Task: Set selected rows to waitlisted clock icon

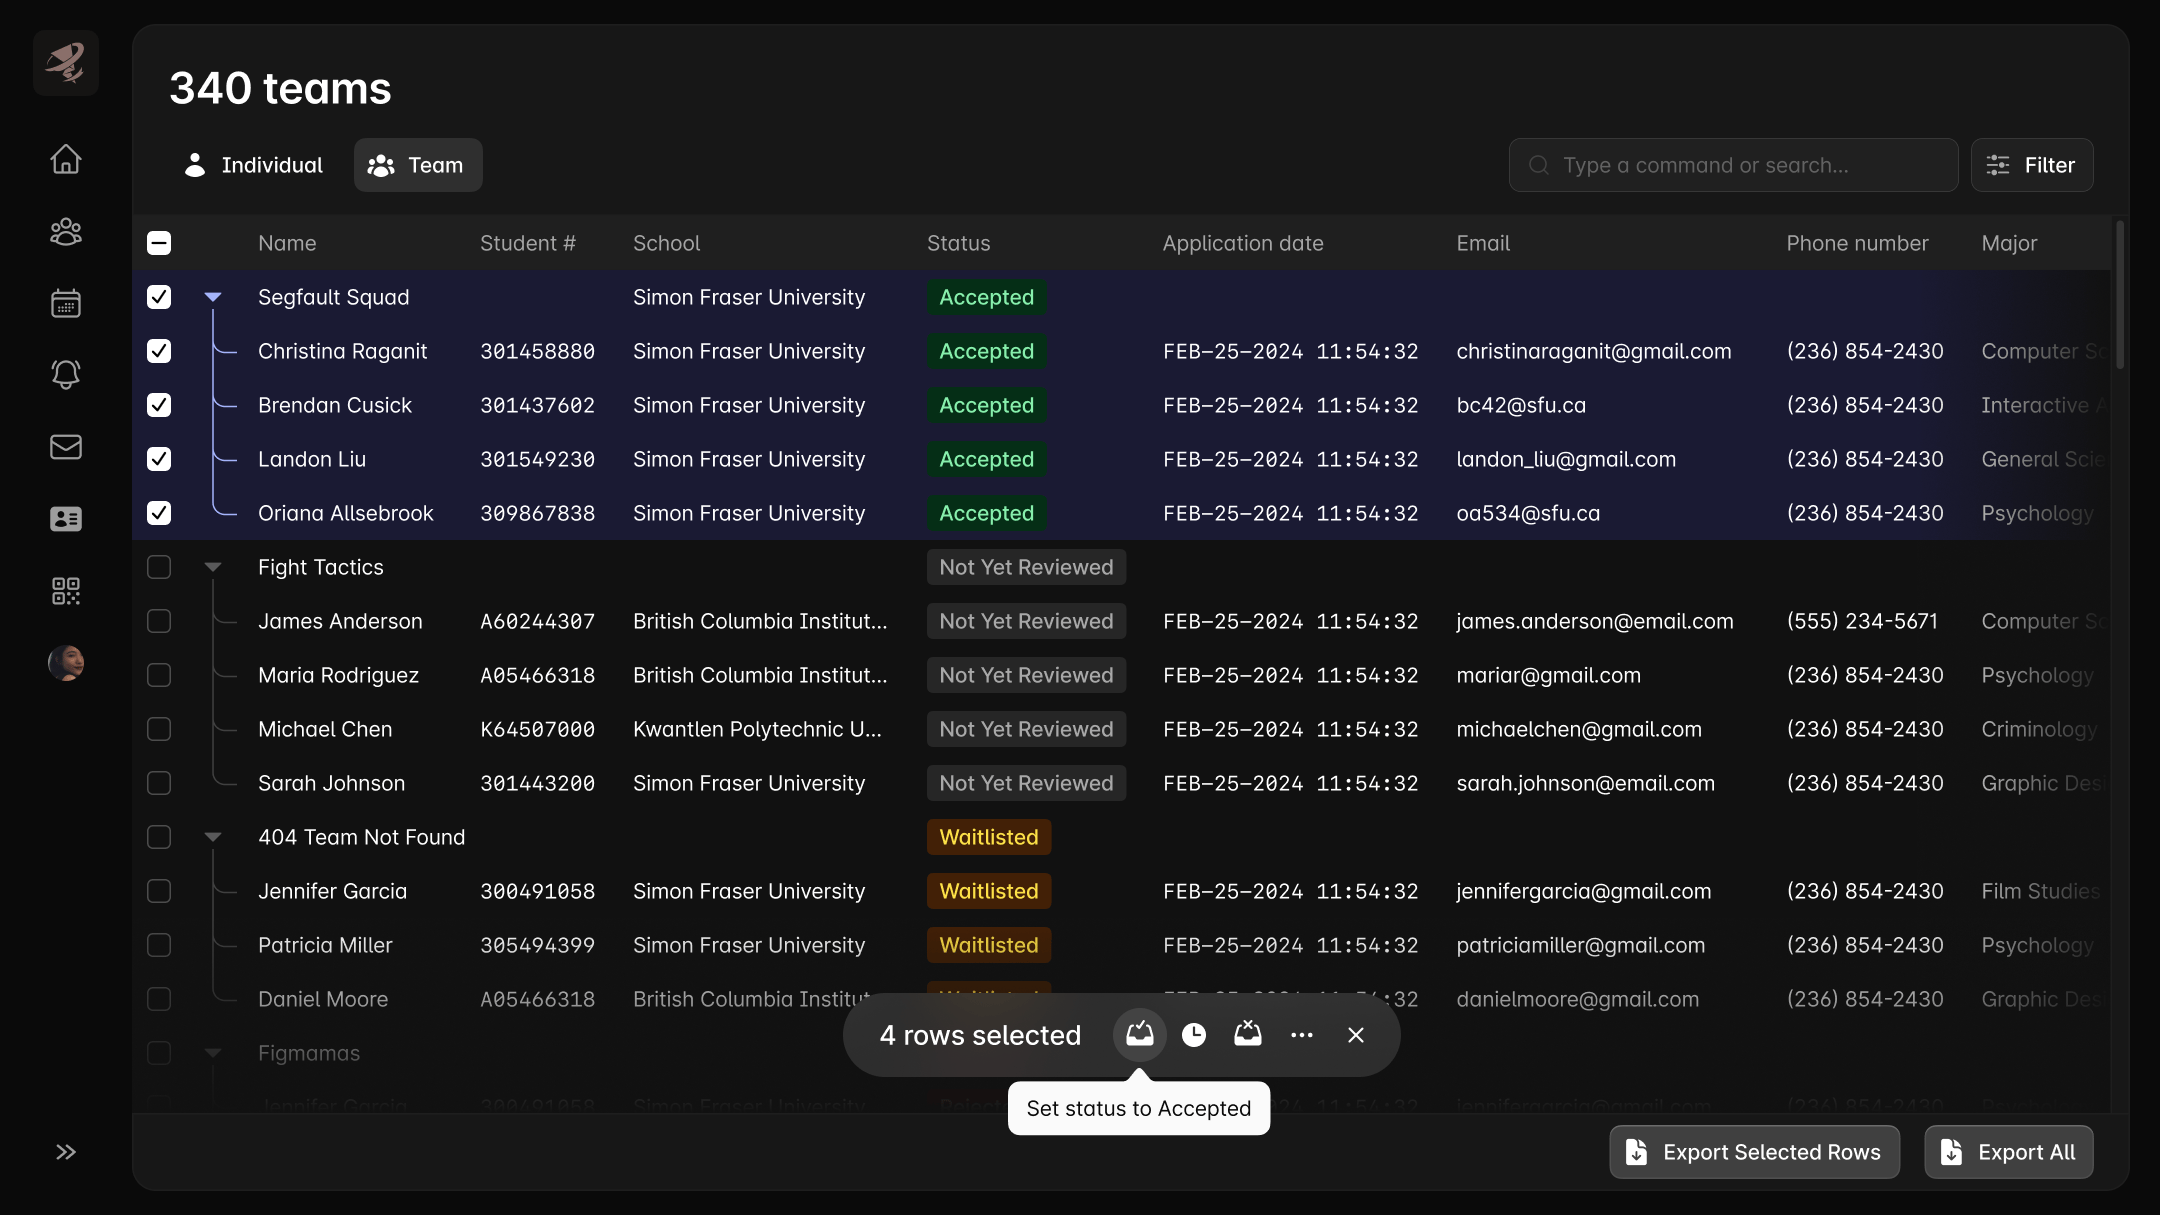Action: pos(1194,1035)
